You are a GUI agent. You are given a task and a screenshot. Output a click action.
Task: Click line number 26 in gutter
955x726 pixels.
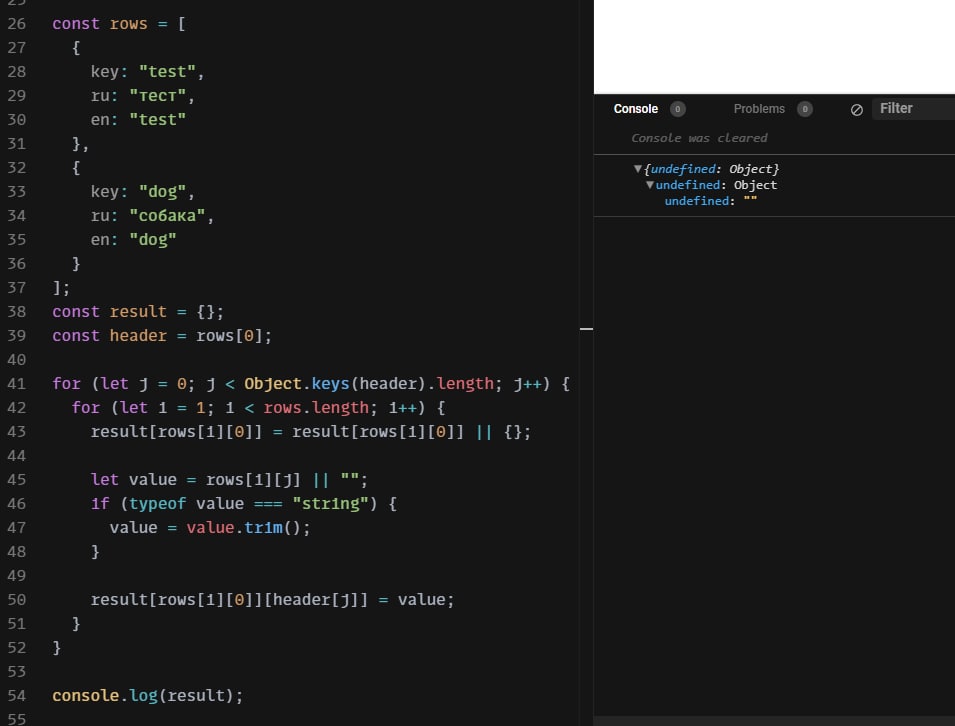click(16, 24)
